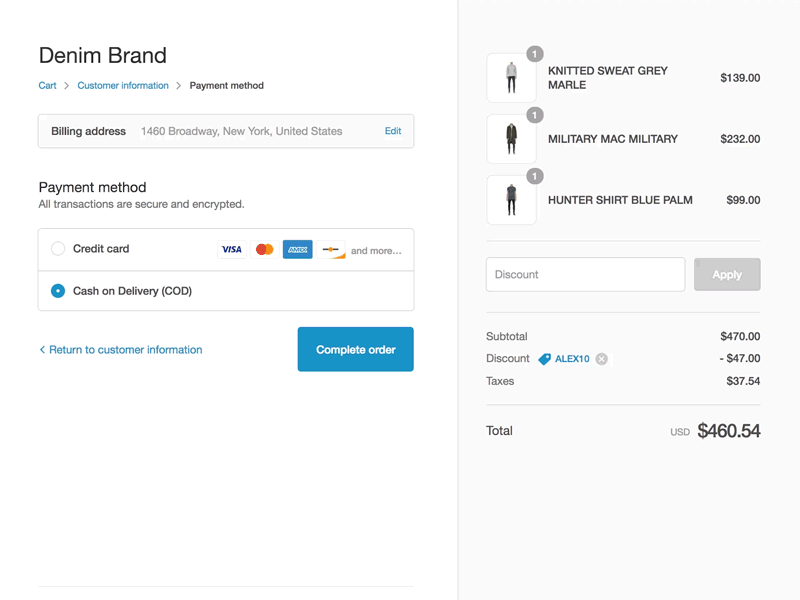Select the Credit card payment option

pyautogui.click(x=58, y=248)
